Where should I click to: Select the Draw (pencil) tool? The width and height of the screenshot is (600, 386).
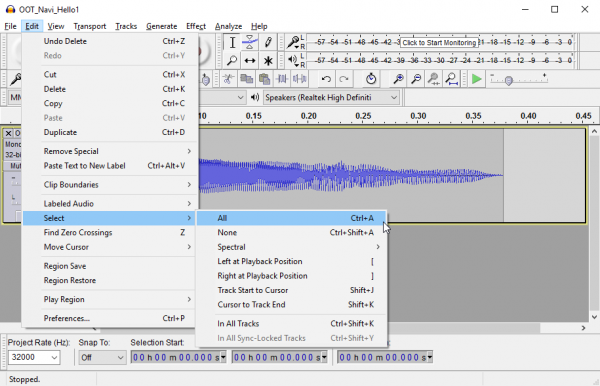click(x=268, y=42)
